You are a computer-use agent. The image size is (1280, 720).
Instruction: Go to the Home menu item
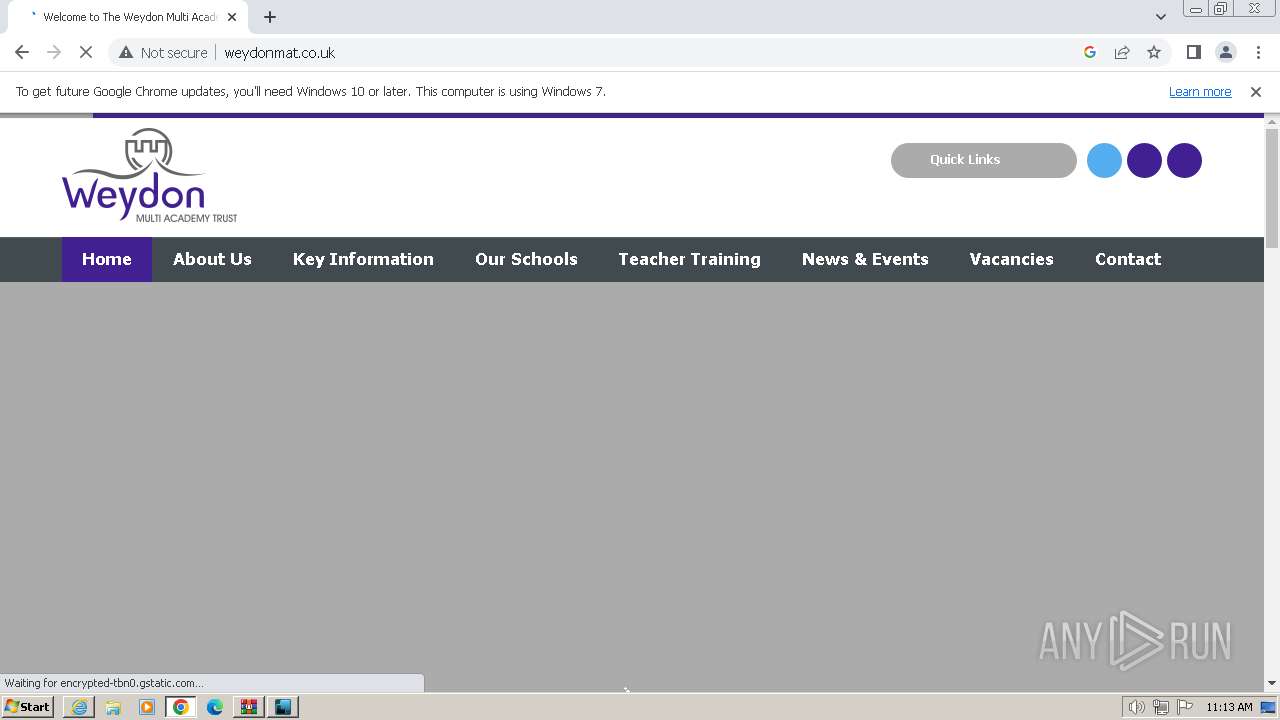pos(107,259)
